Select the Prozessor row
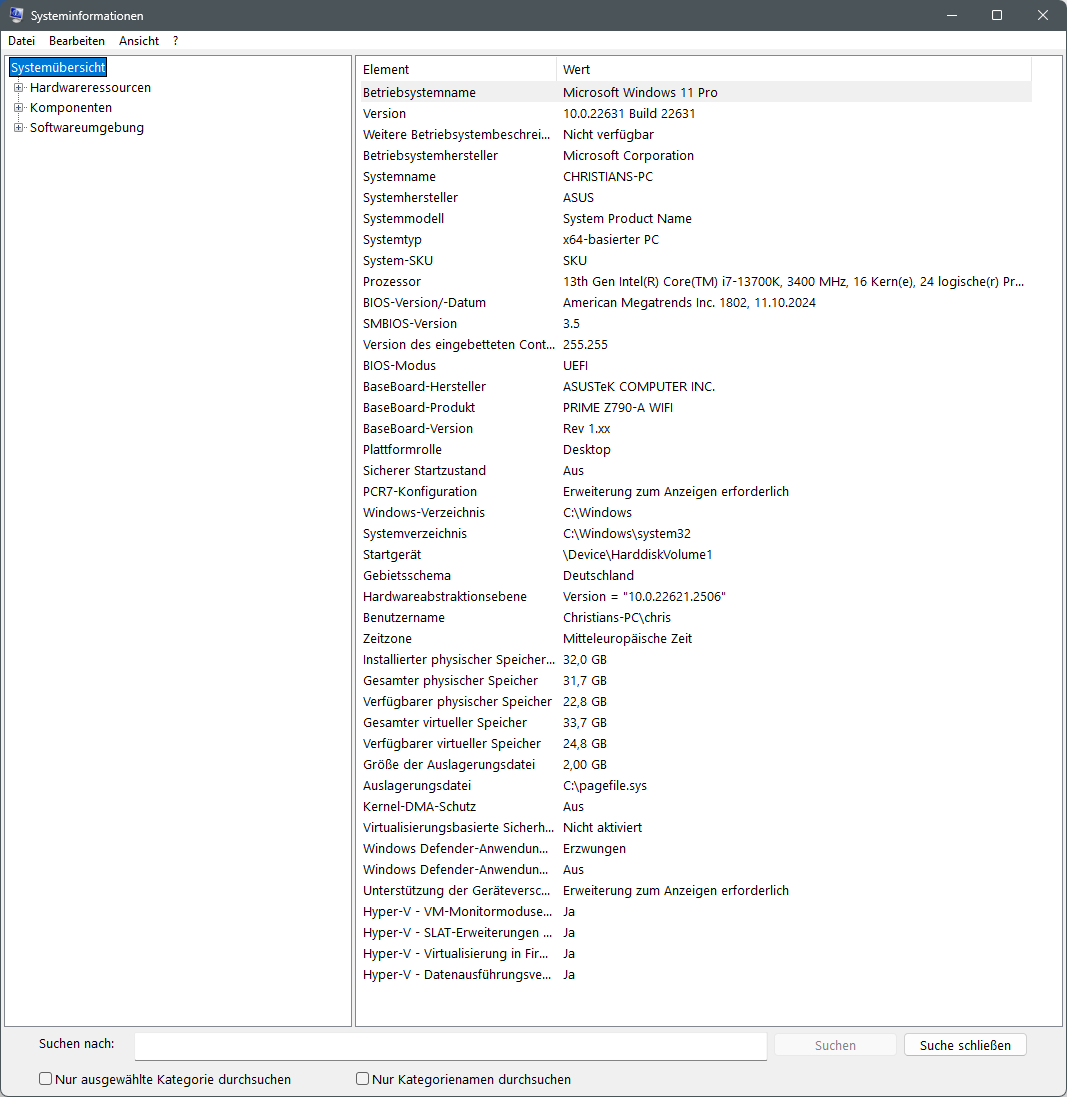This screenshot has height=1097, width=1067. [x=500, y=281]
